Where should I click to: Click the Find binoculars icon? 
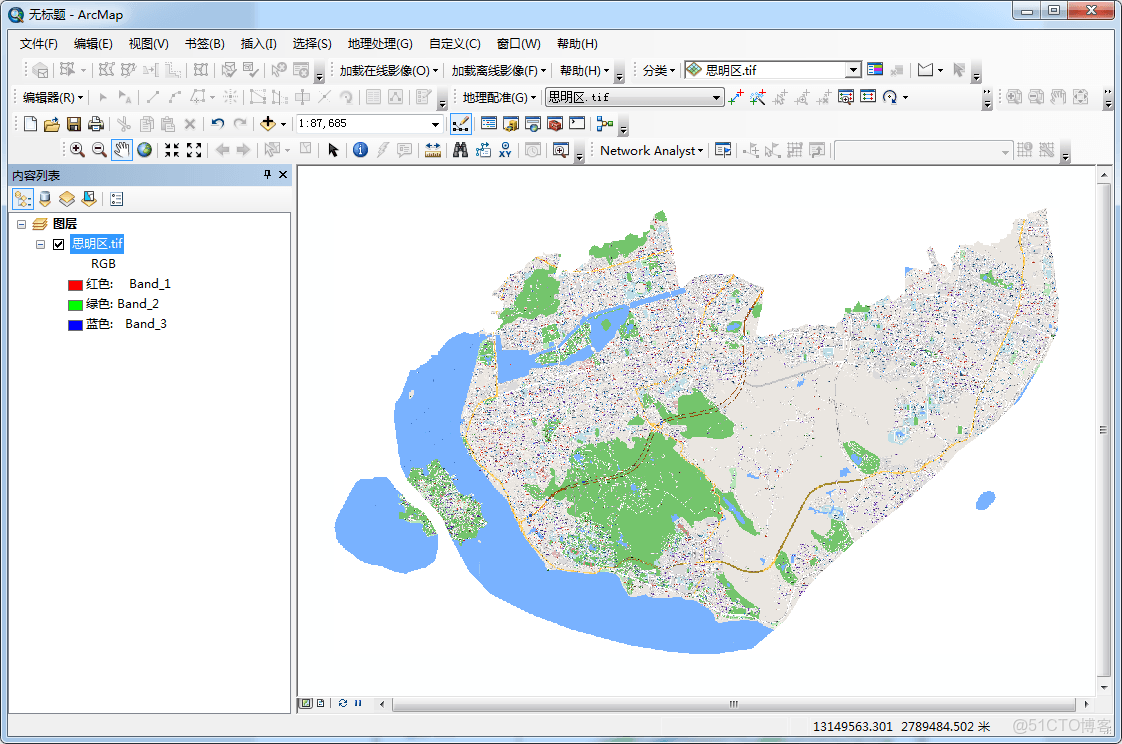460,150
